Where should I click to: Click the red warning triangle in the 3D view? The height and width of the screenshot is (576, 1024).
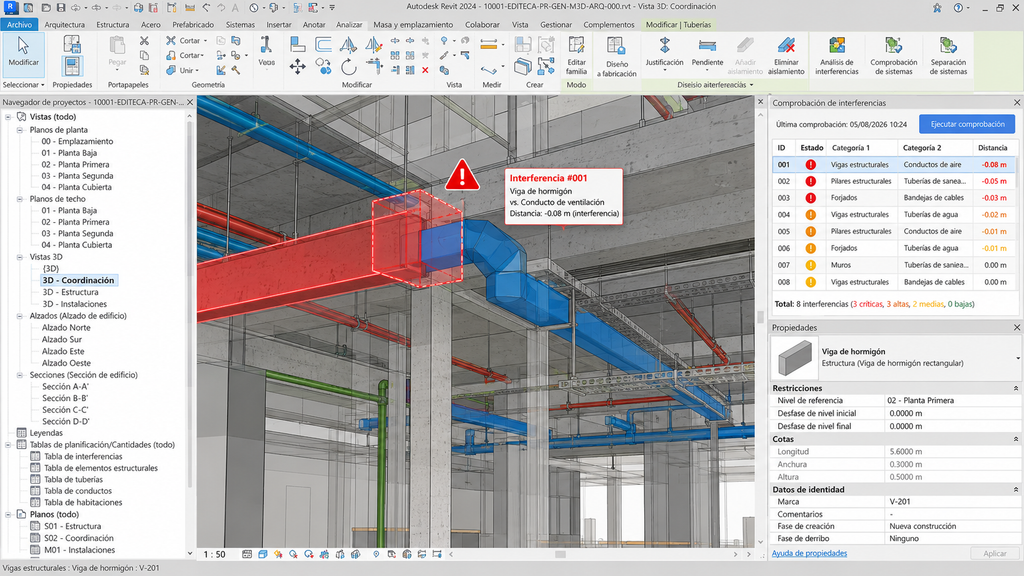tap(462, 175)
